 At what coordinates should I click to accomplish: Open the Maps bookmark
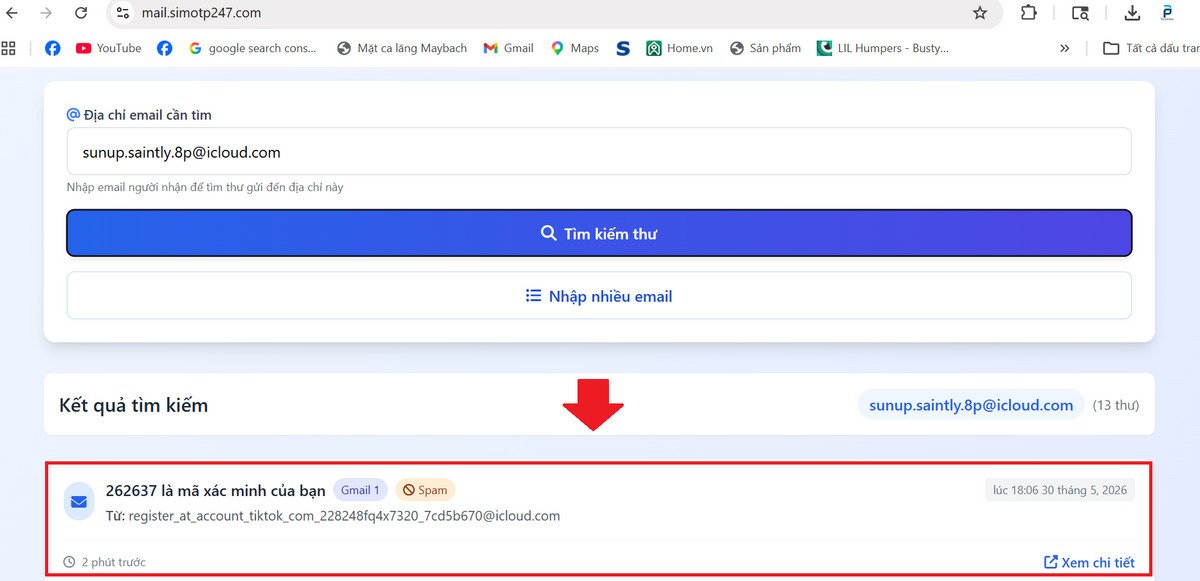point(575,48)
